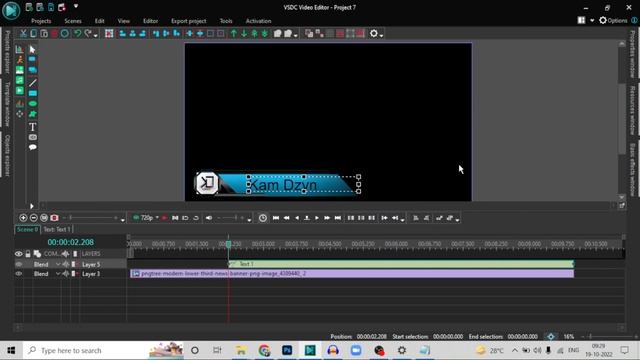Click the Add Audio object icon
640x360 pixels.
(20, 80)
